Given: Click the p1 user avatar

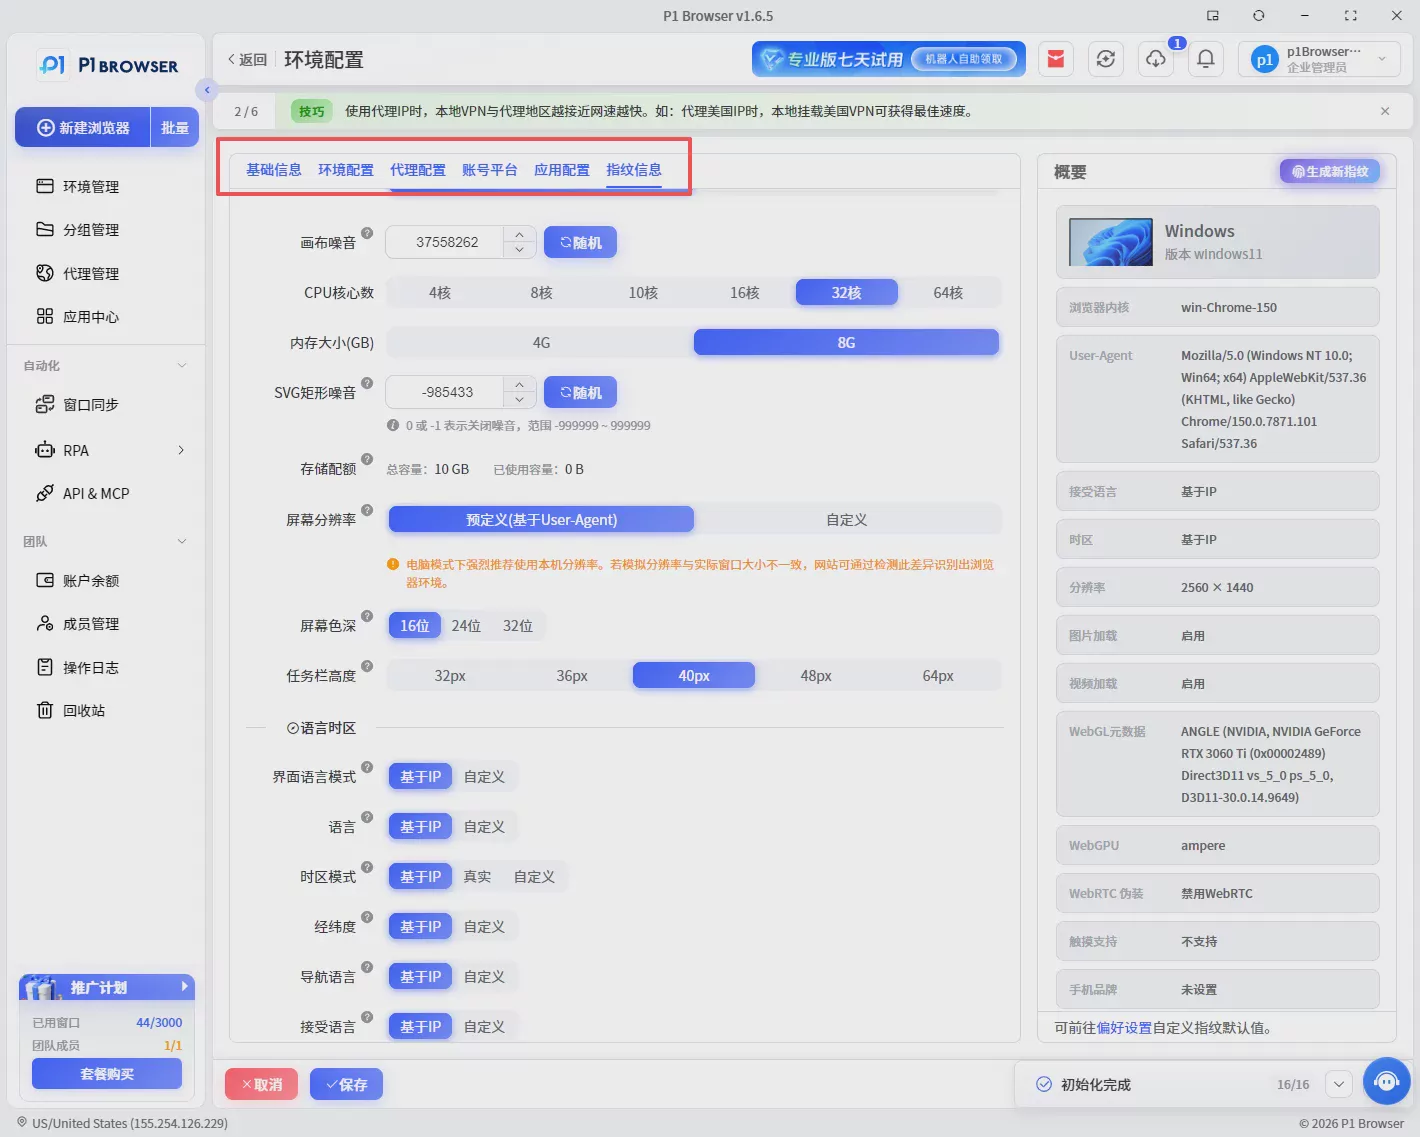Looking at the screenshot, I should click(1264, 60).
